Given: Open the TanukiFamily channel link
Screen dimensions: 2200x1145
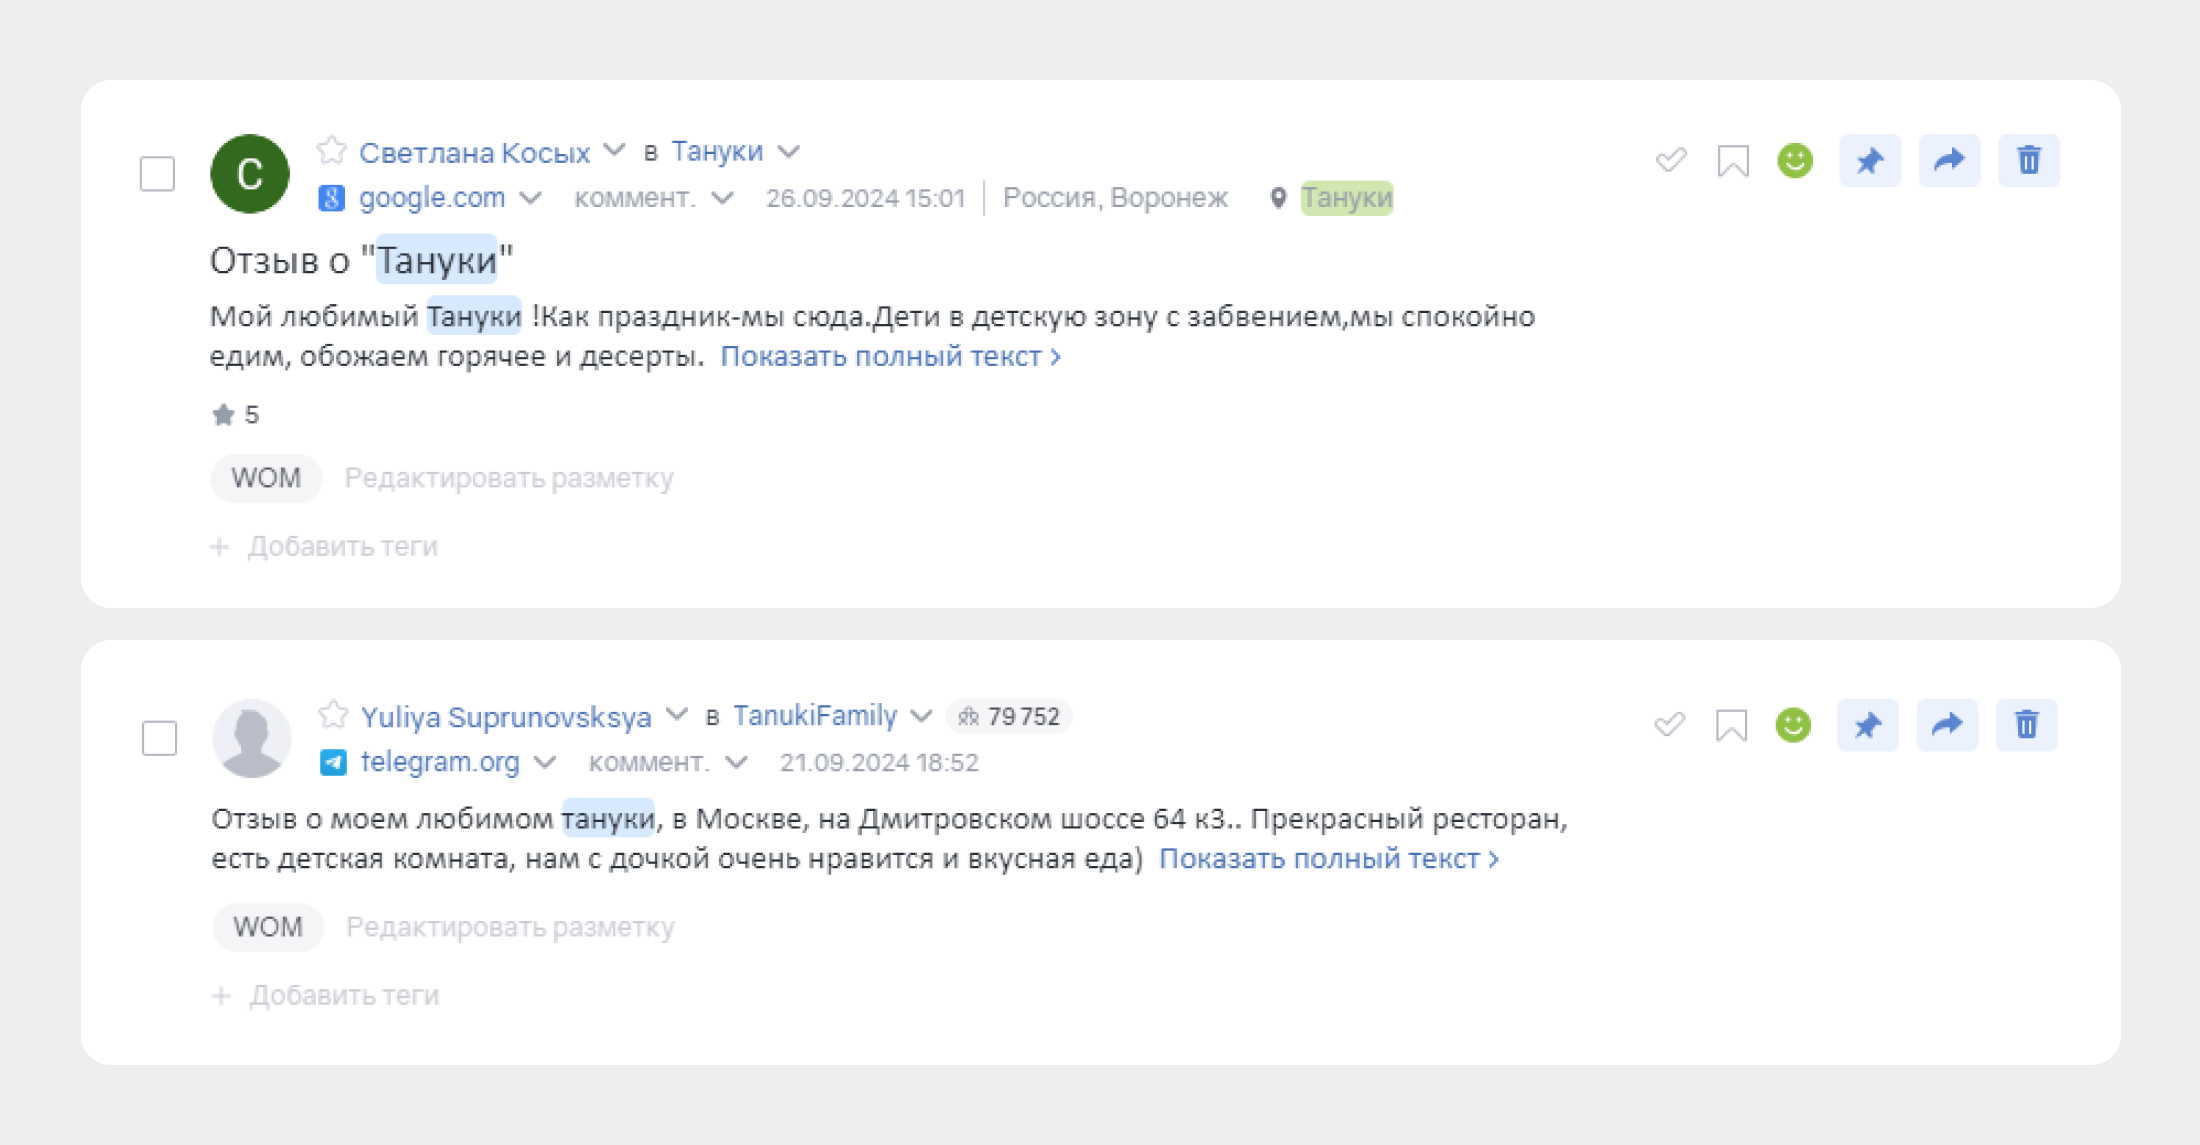Looking at the screenshot, I should coord(815,716).
